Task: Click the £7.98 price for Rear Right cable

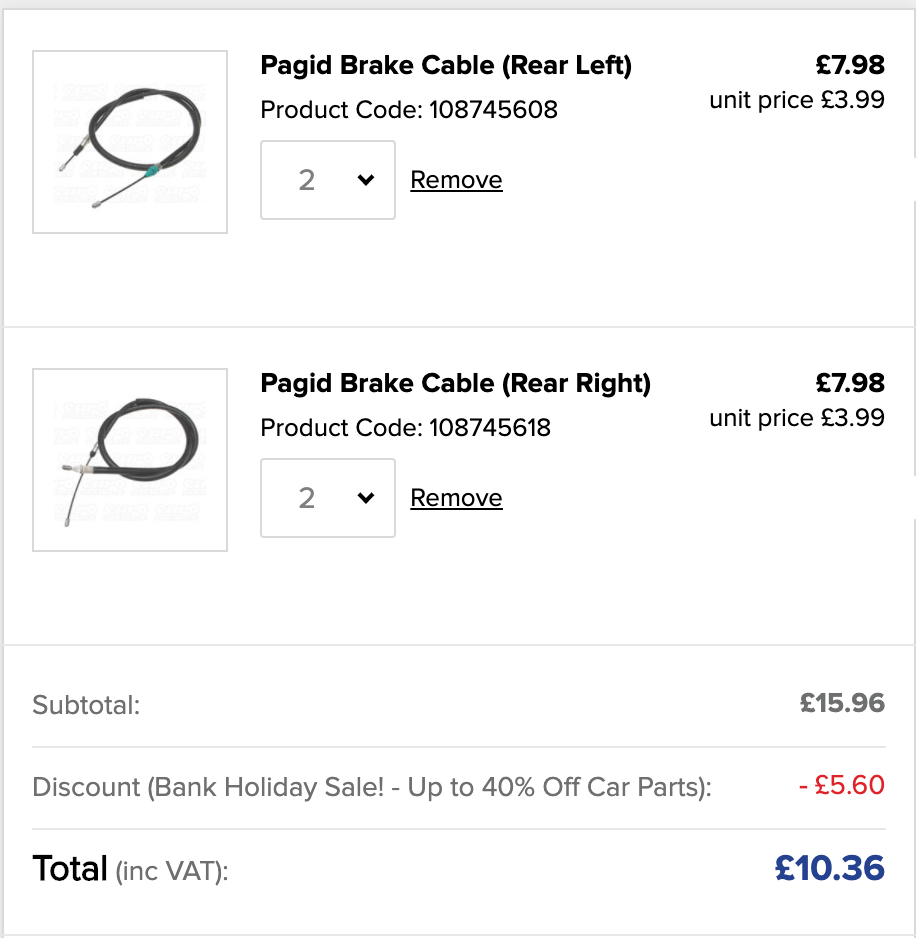Action: [850, 383]
